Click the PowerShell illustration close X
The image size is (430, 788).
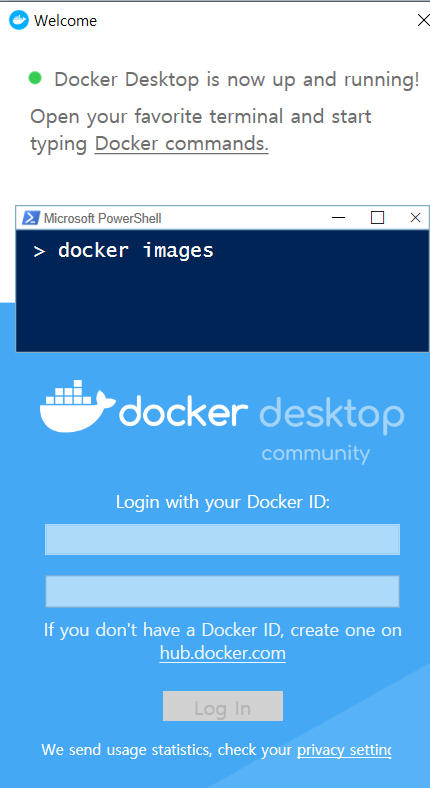click(x=415, y=218)
